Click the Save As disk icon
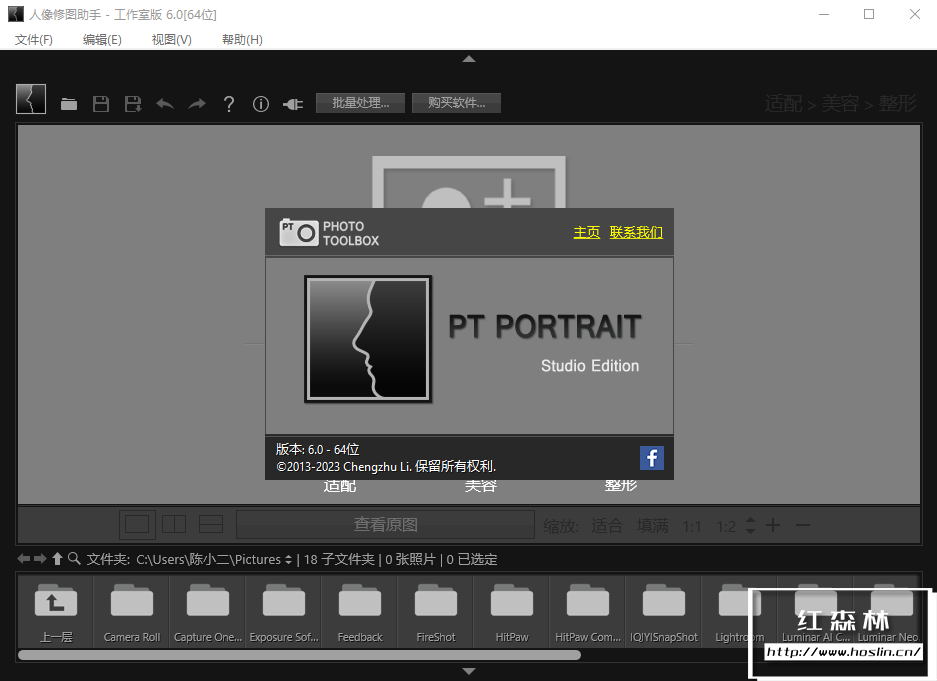Screen dimensions: 937x681 (133, 104)
